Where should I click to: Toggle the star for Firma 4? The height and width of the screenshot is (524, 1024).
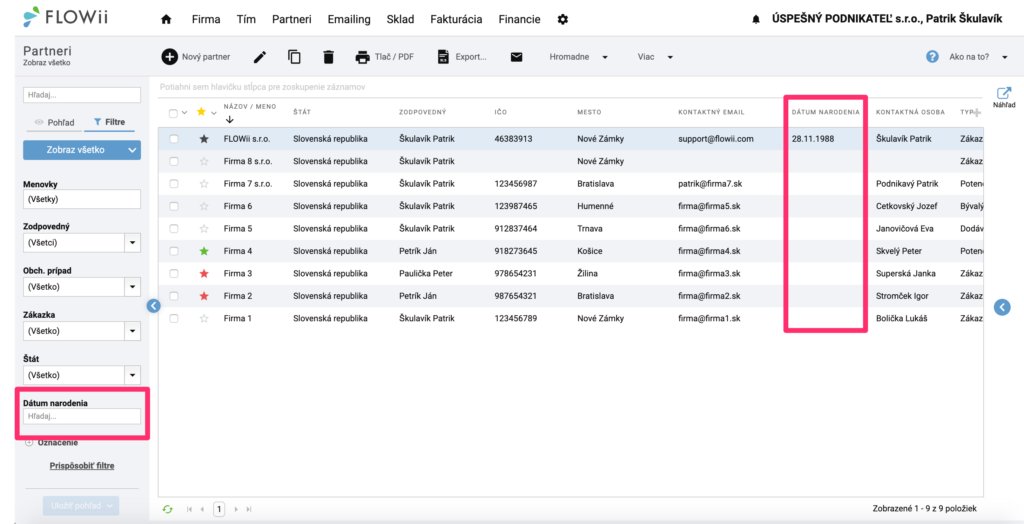pos(204,251)
